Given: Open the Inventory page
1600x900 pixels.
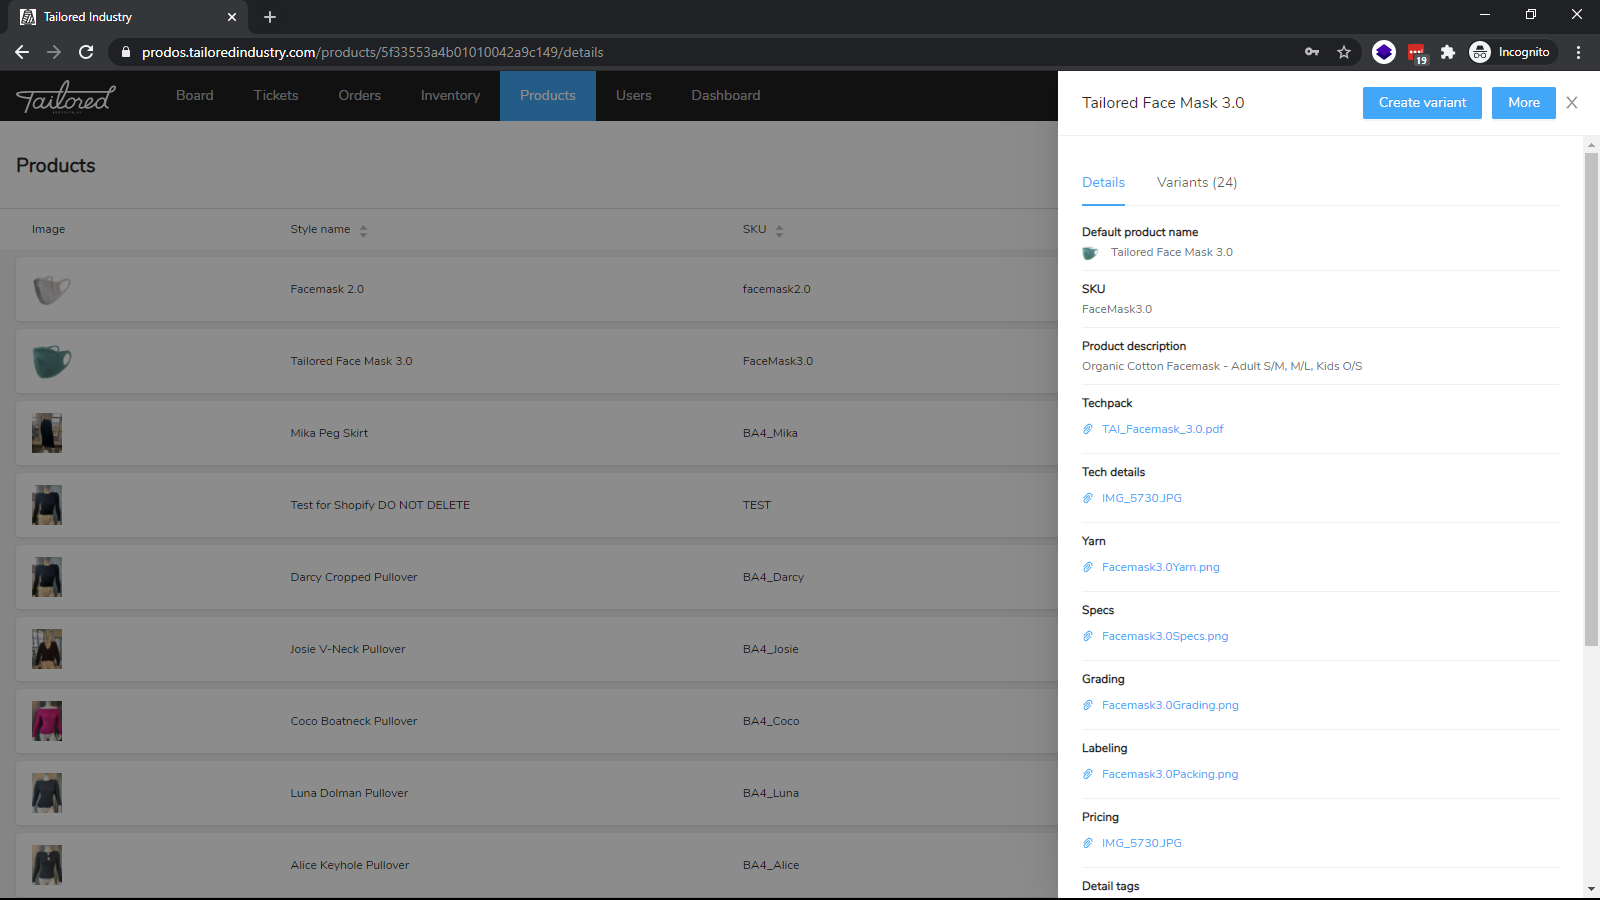Looking at the screenshot, I should click(x=450, y=96).
